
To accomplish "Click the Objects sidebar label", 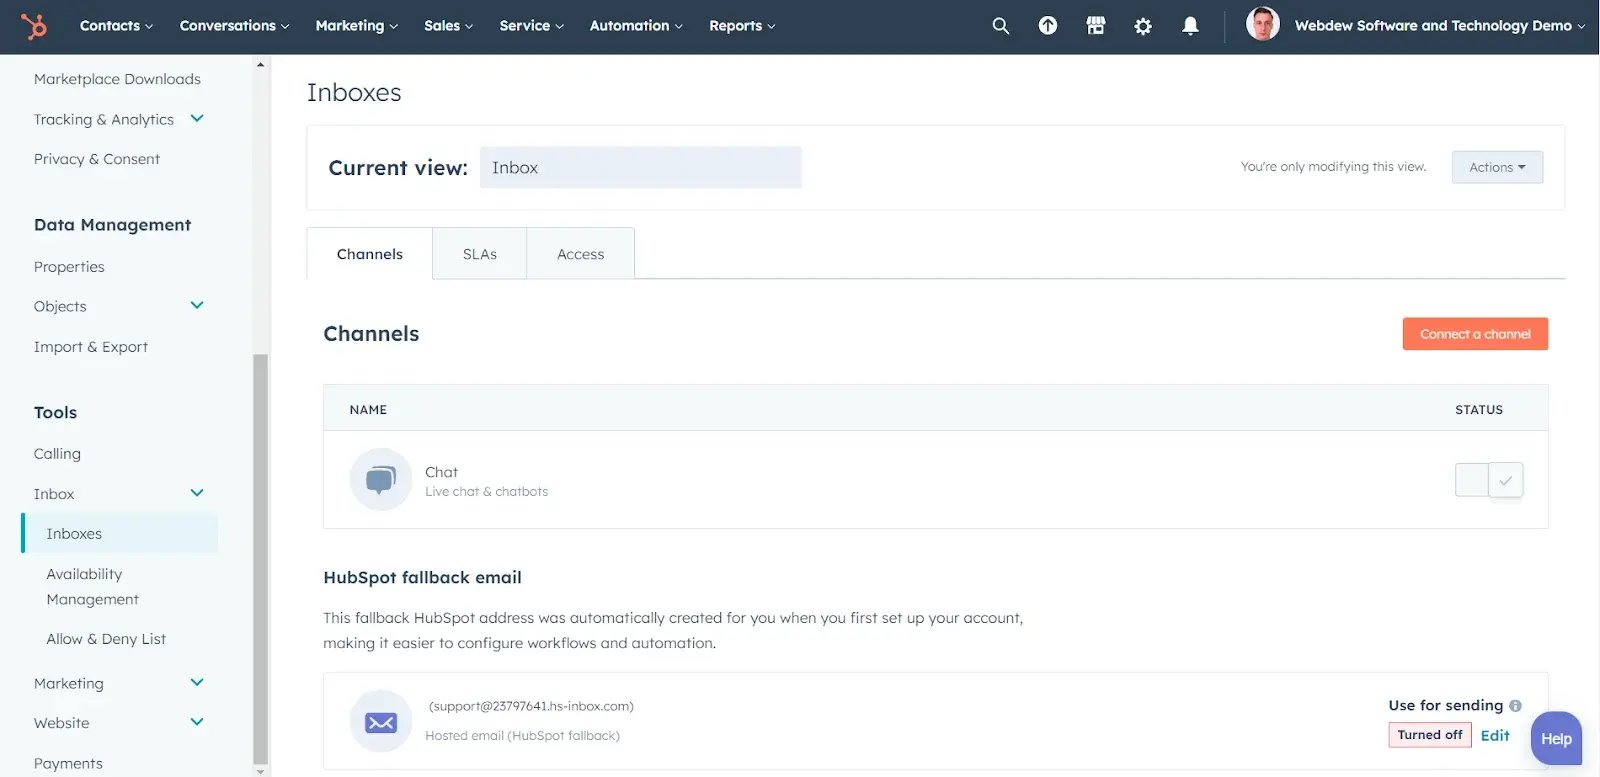I will coord(60,306).
